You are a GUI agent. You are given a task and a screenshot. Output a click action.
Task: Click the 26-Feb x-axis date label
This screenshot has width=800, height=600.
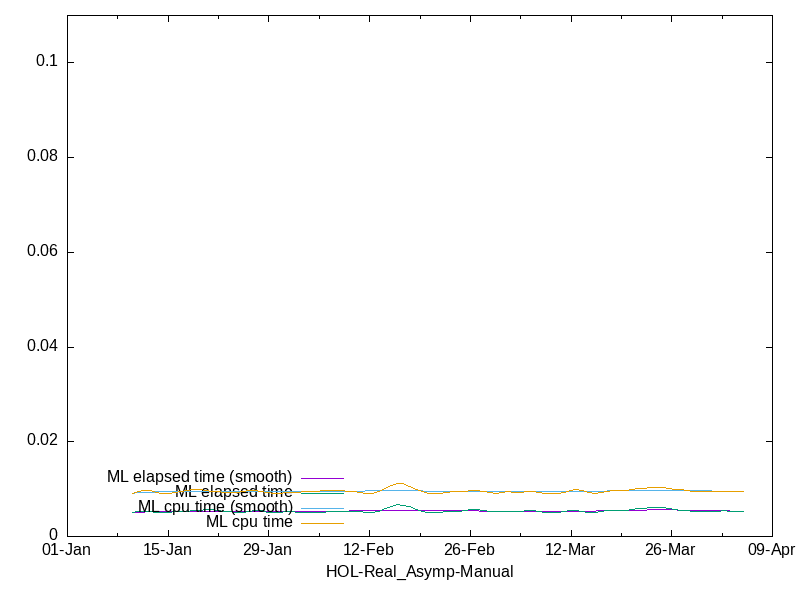pyautogui.click(x=469, y=550)
